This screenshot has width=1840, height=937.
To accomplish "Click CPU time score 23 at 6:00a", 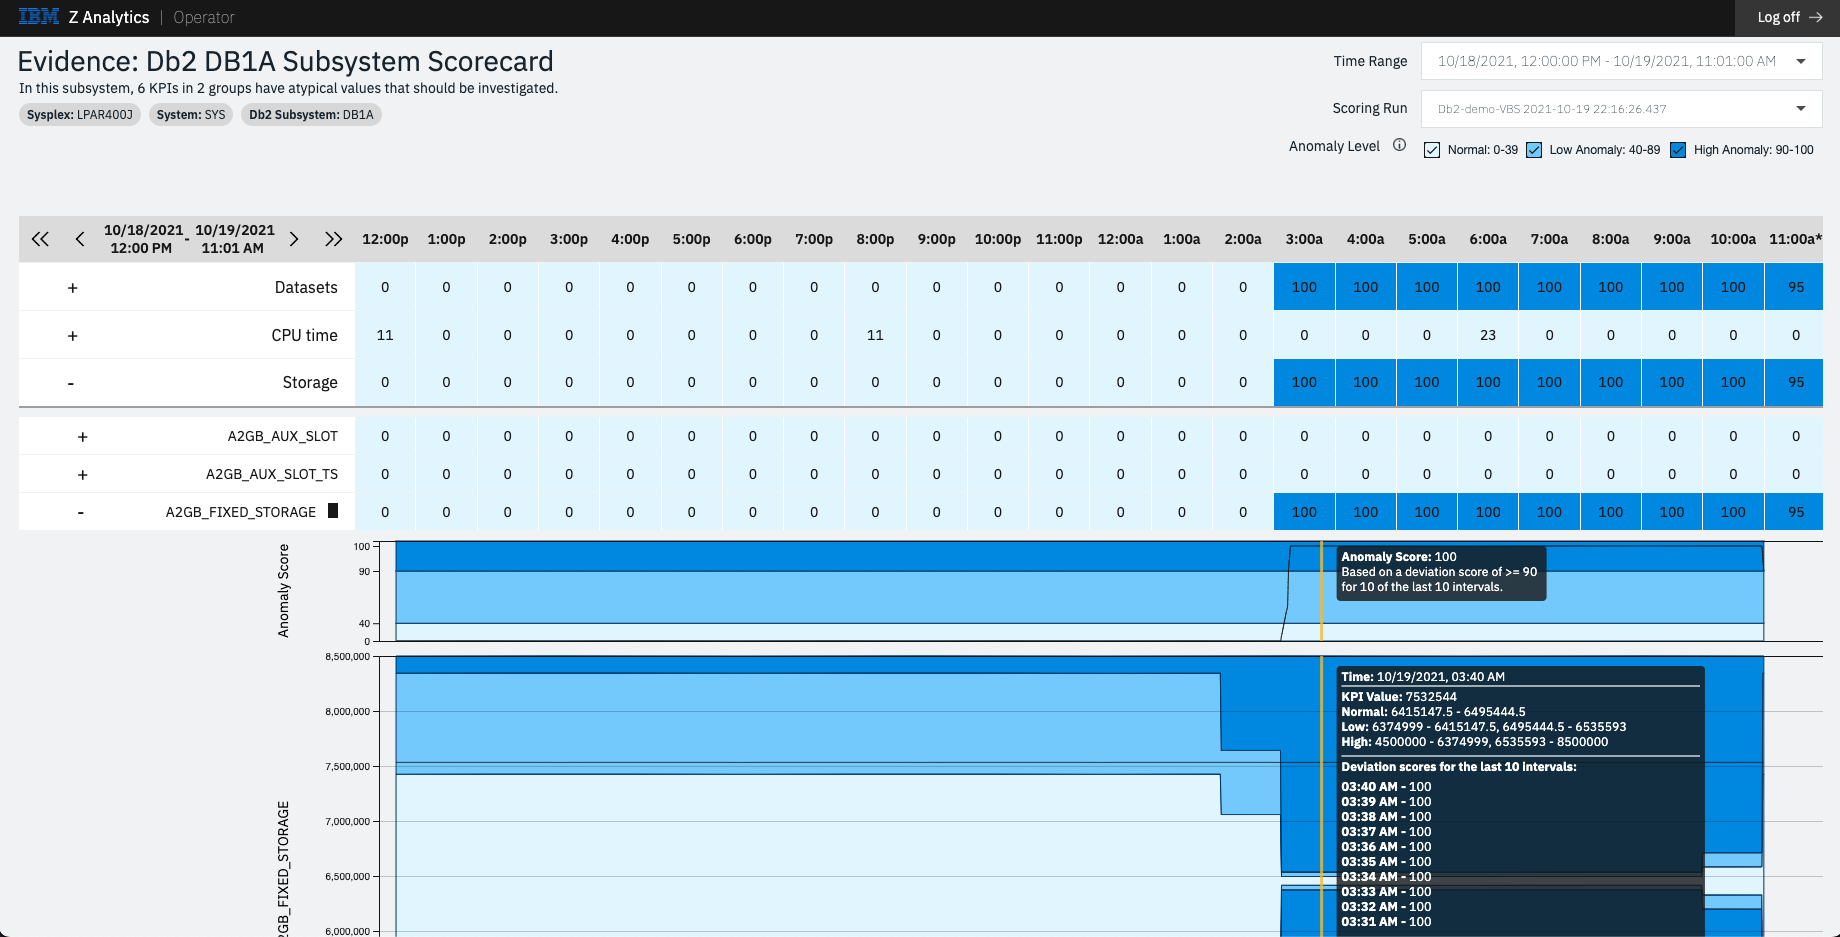I will 1488,335.
